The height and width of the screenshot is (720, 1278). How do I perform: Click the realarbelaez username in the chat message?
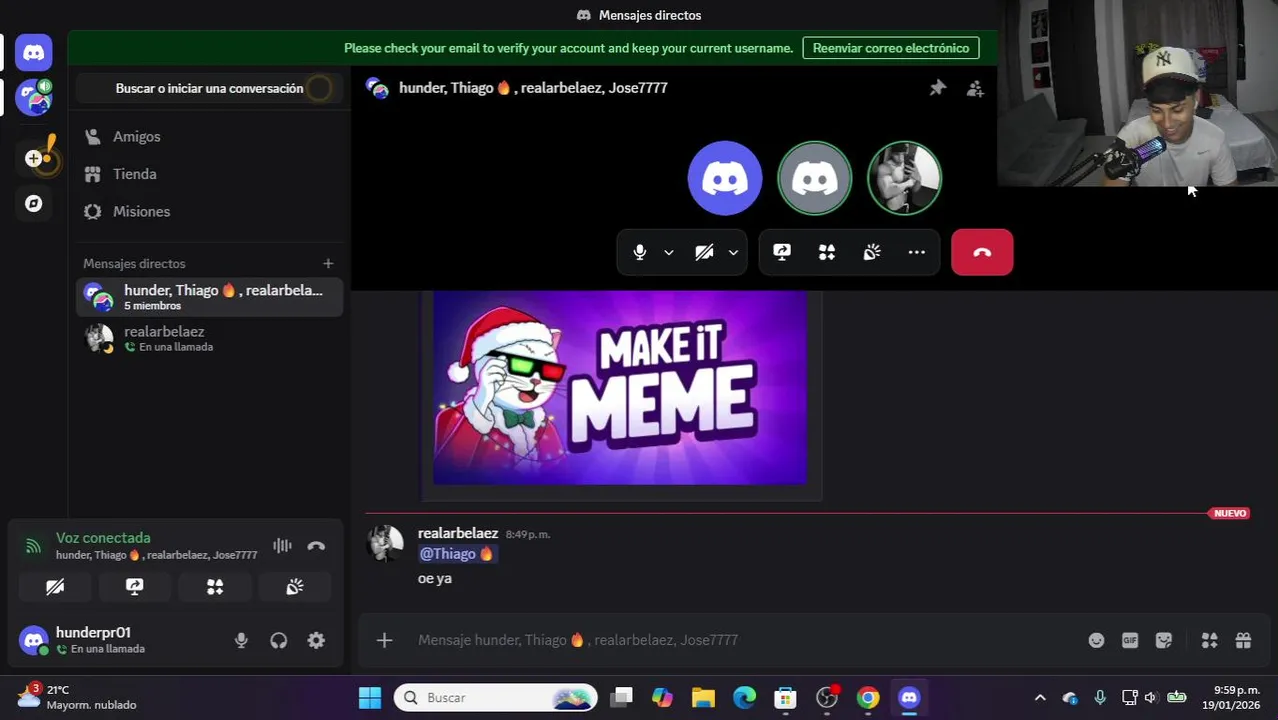point(458,533)
